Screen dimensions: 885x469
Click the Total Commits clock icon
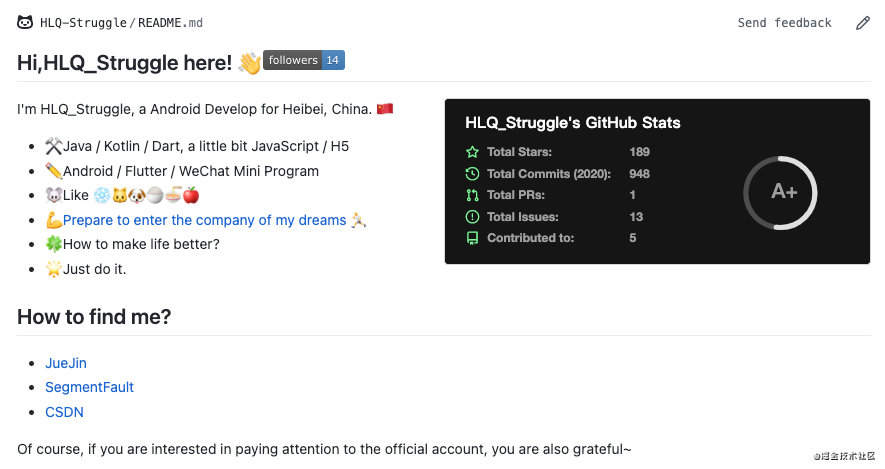tap(473, 174)
